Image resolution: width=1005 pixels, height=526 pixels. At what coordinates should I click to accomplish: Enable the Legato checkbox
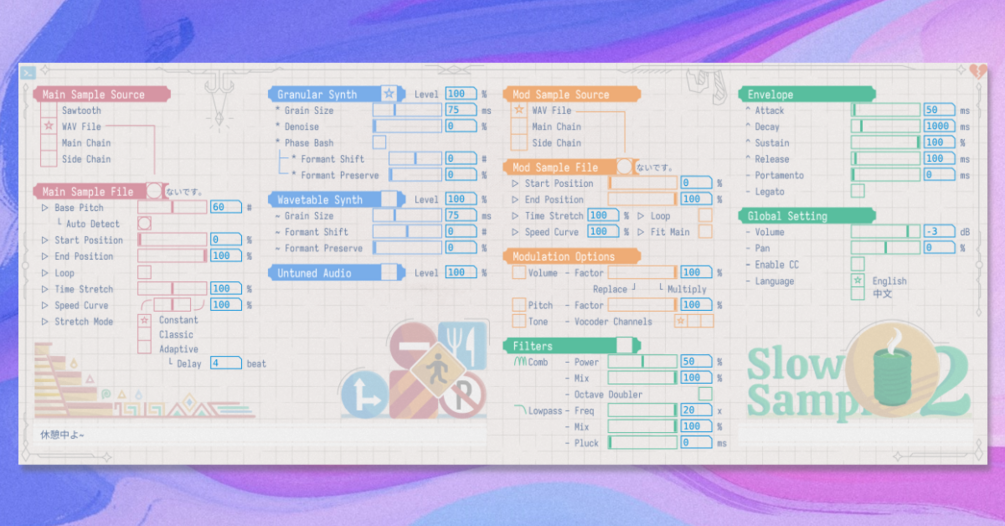[x=858, y=191]
